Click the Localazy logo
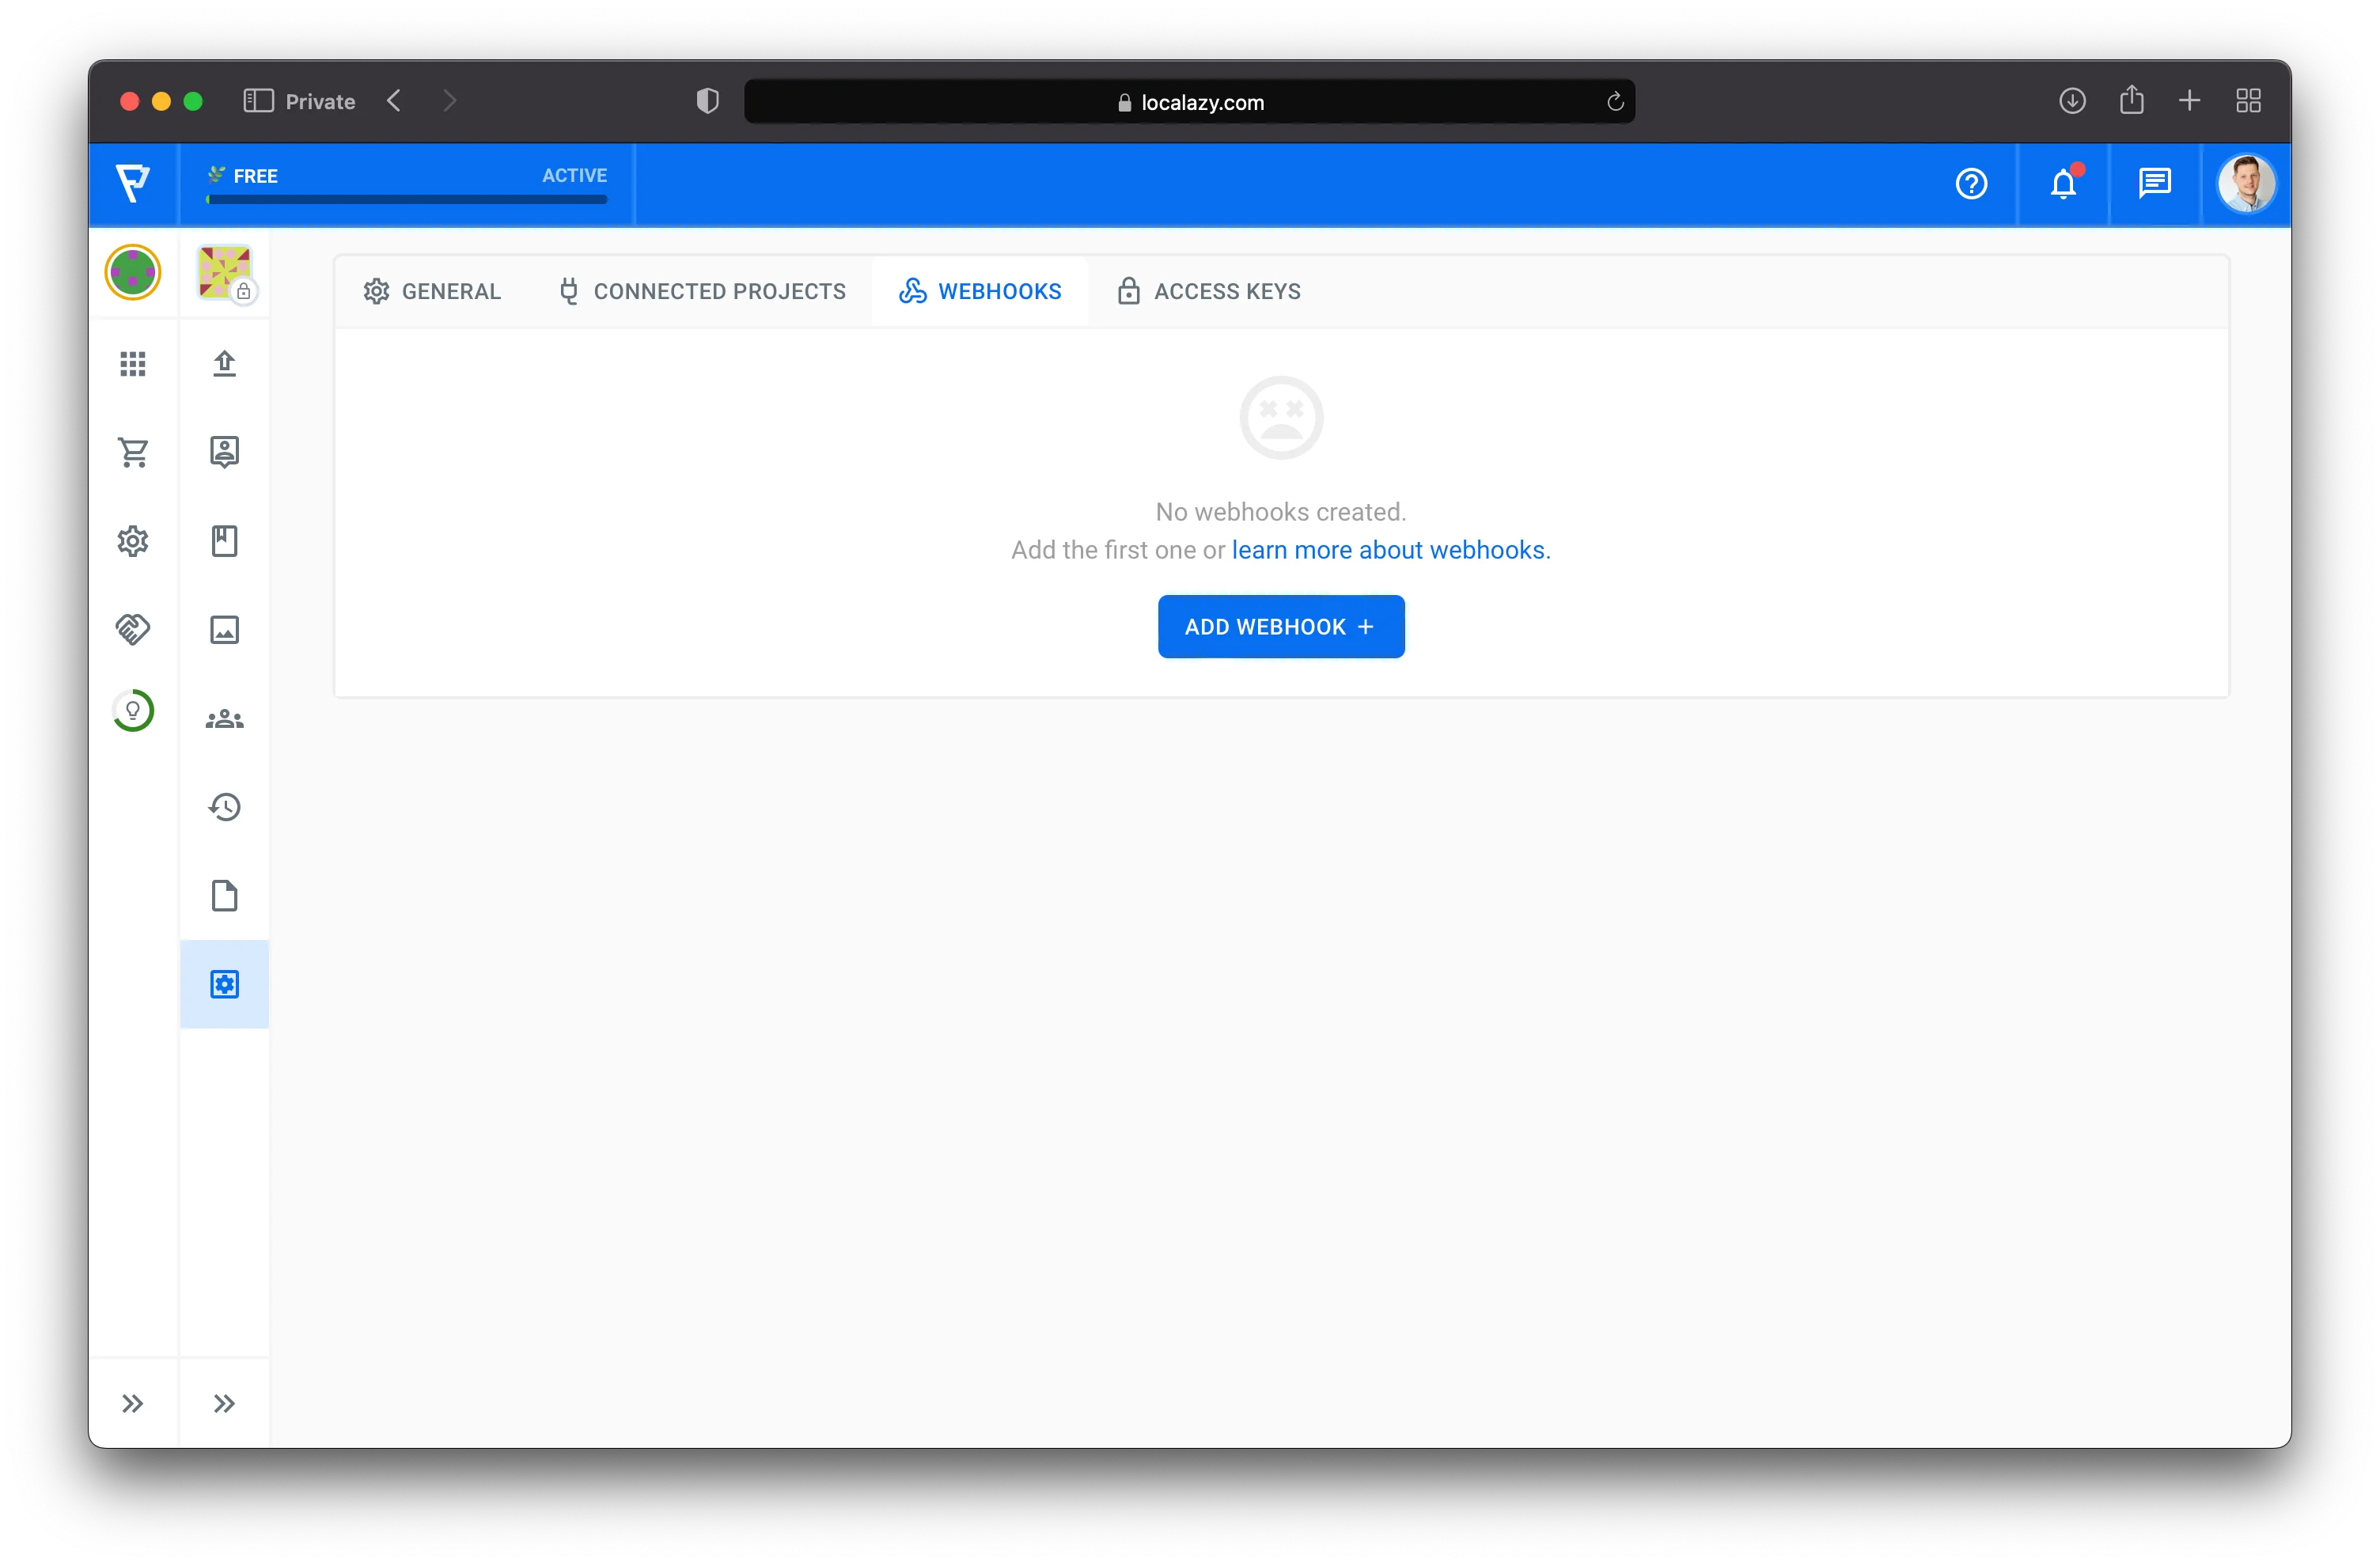Screen dimensions: 2380x1565 pos(133,183)
